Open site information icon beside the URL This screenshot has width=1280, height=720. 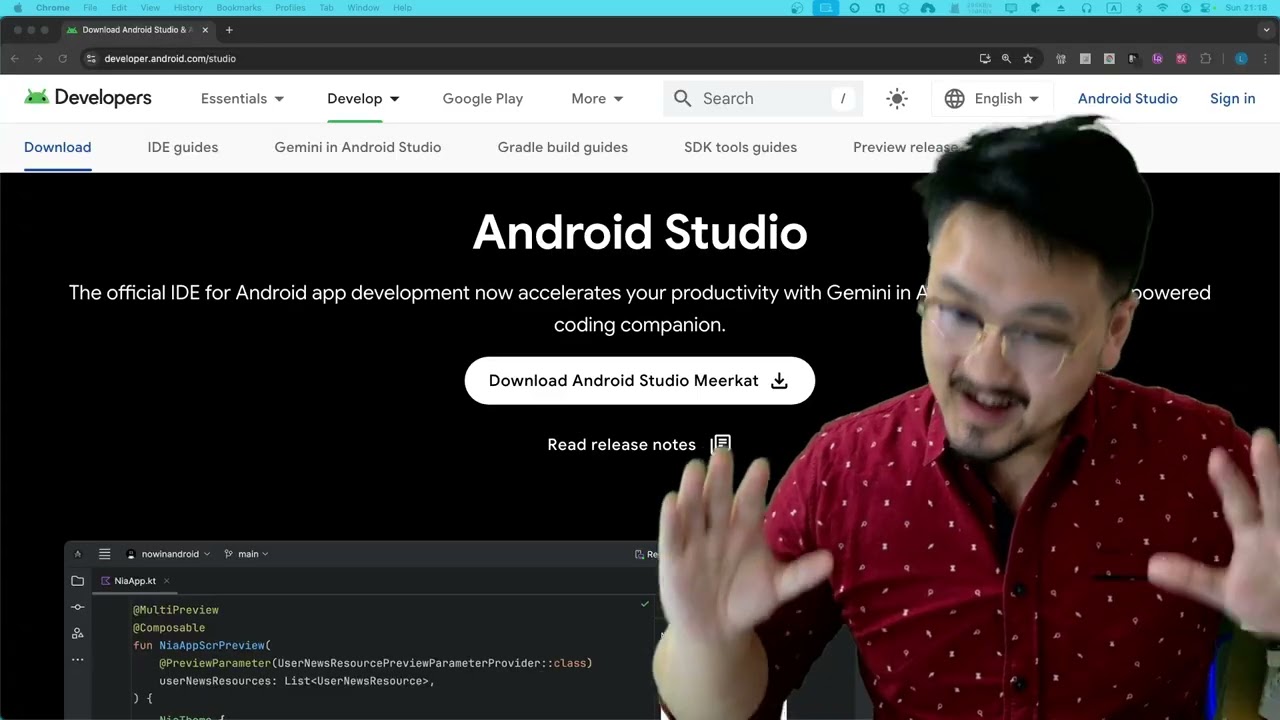click(x=91, y=59)
